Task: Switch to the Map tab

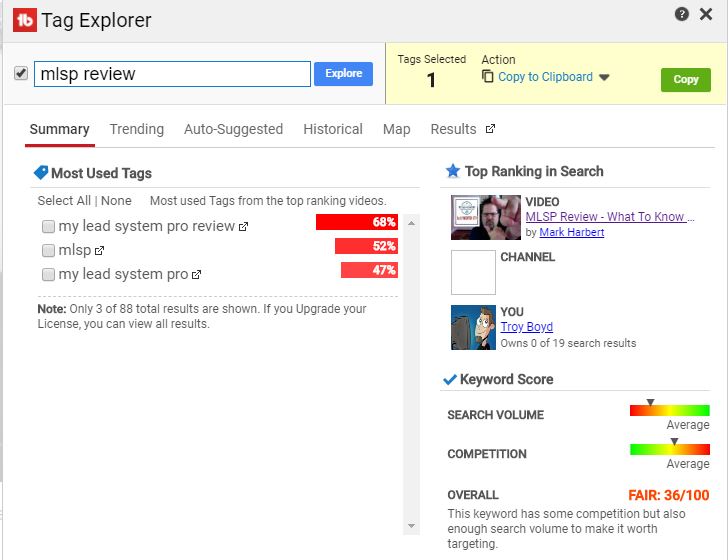Action: point(396,129)
